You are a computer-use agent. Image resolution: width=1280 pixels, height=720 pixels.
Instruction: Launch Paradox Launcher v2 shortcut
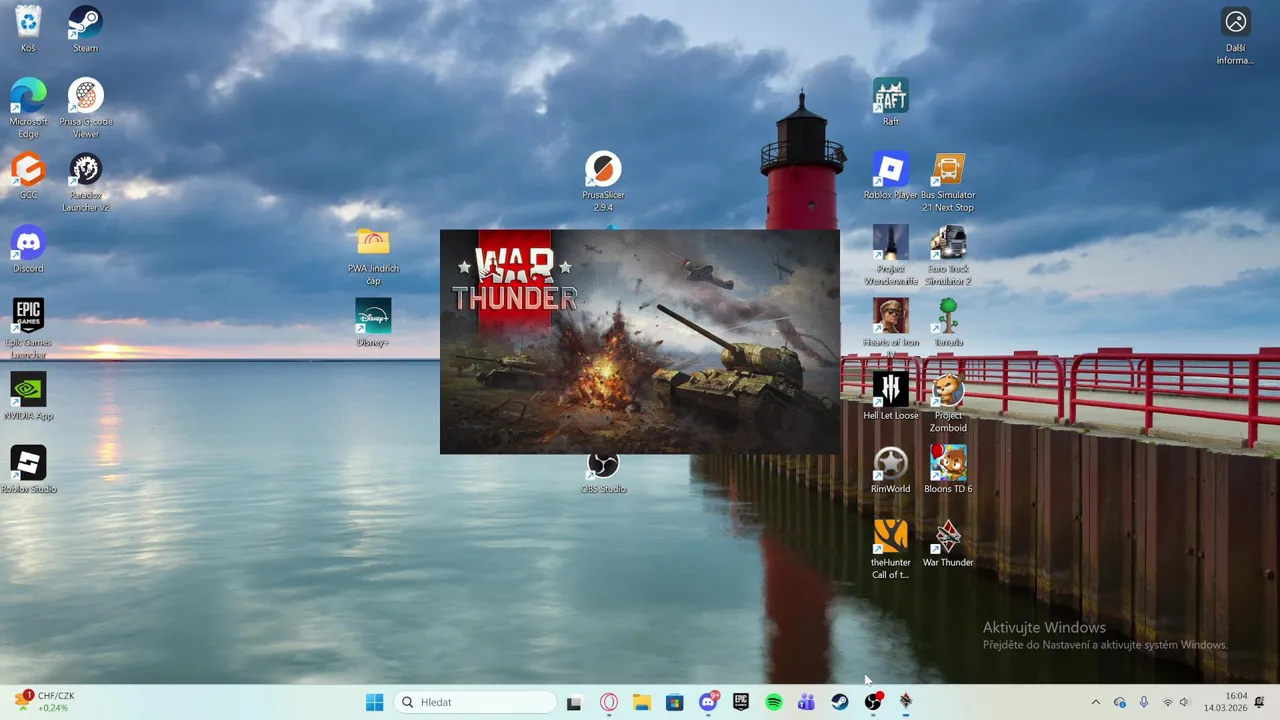[x=85, y=182]
